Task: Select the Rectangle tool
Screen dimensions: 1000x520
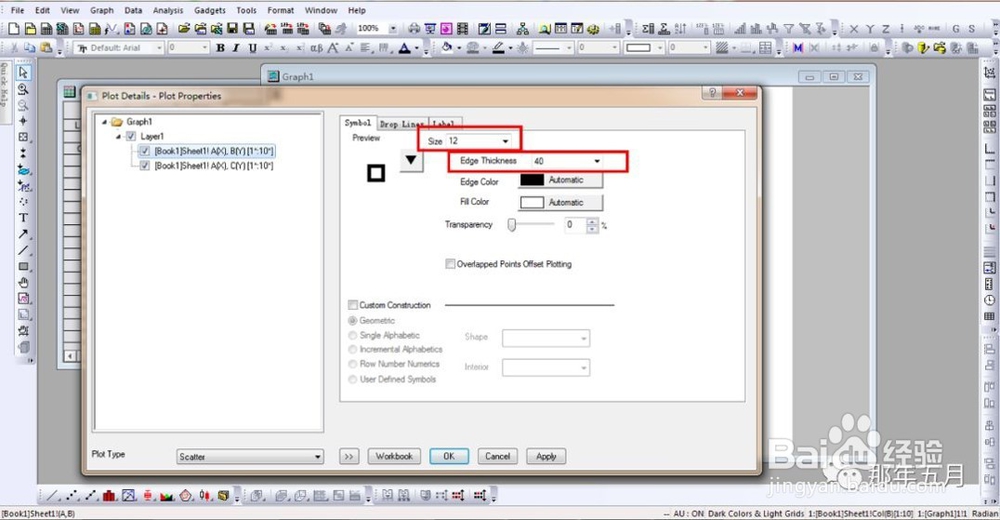Action: coord(23,267)
